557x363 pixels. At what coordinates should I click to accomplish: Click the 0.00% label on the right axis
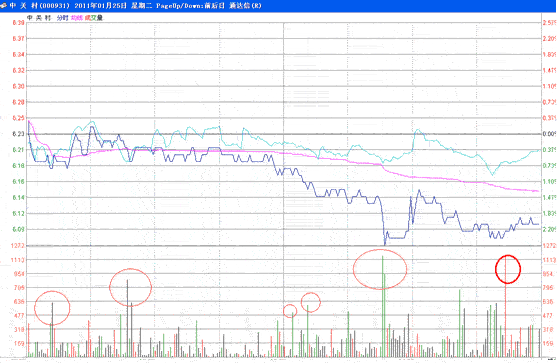[549, 134]
